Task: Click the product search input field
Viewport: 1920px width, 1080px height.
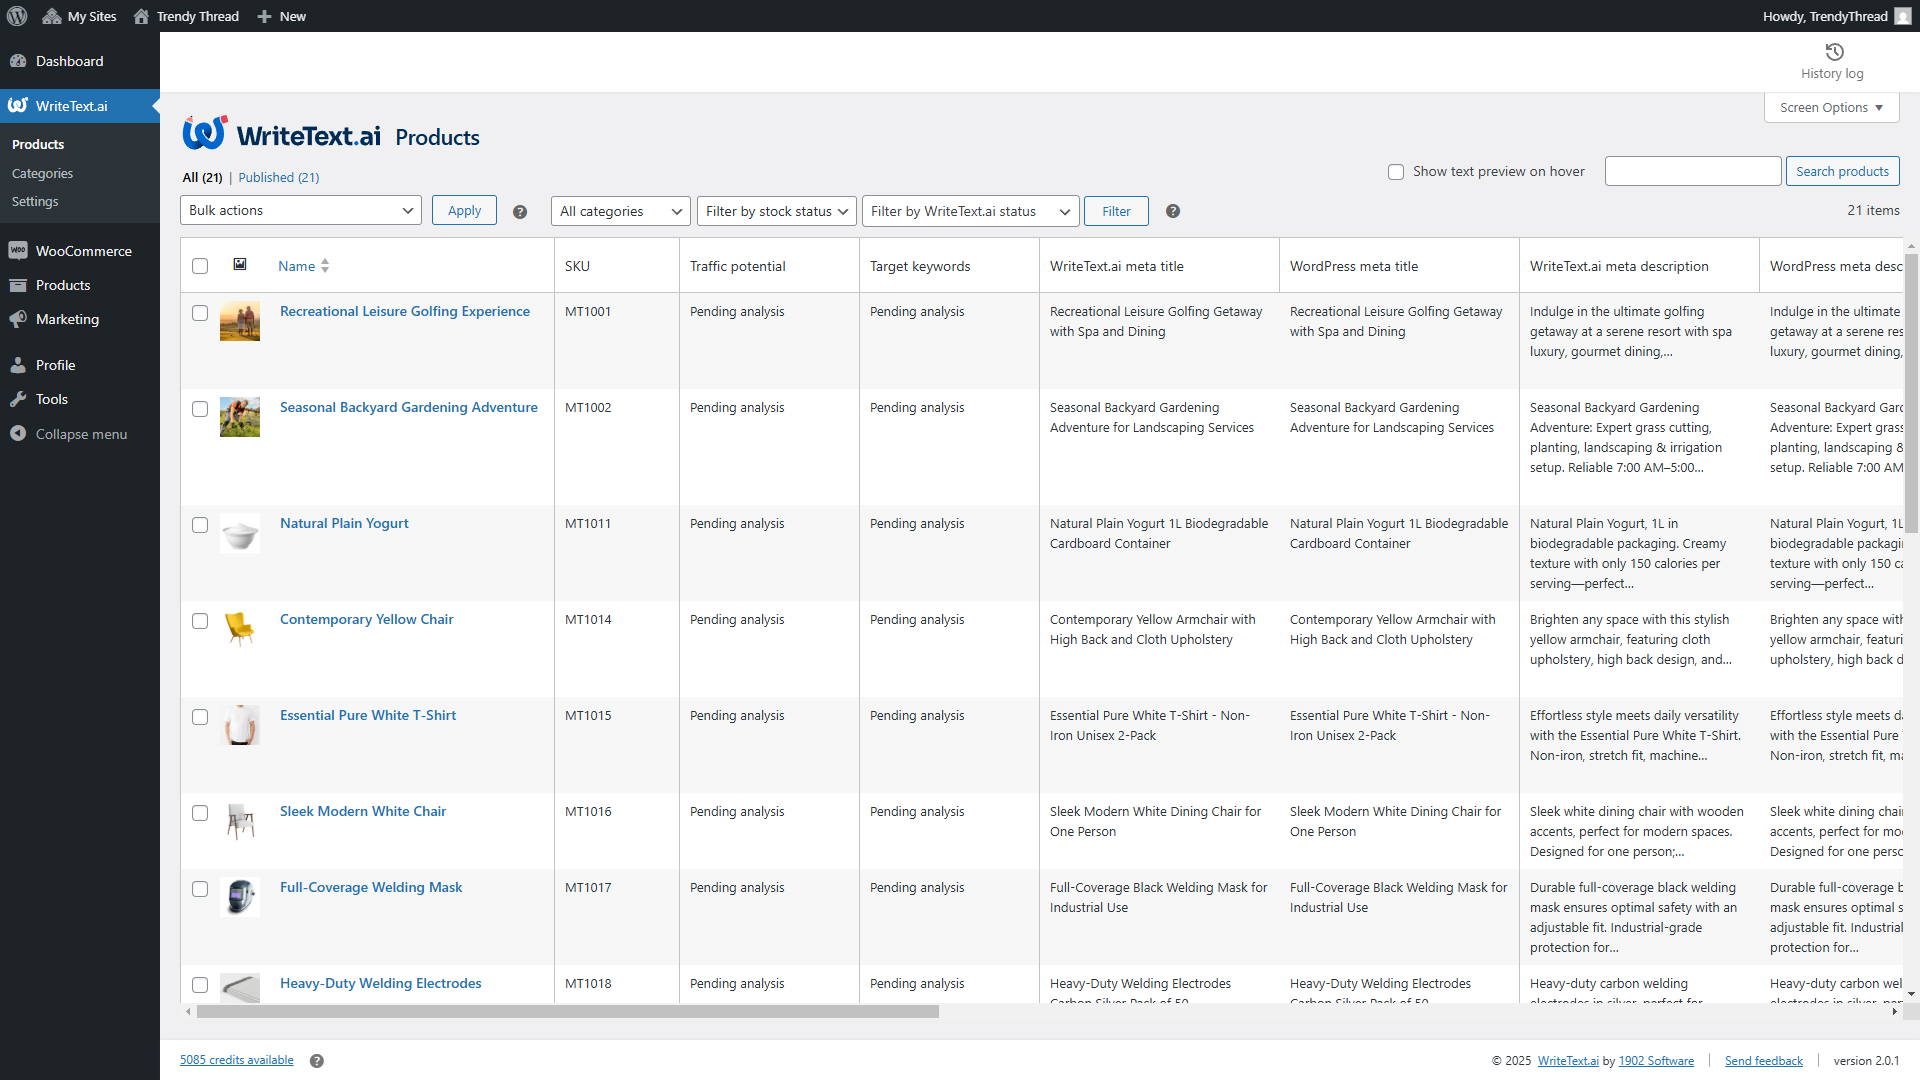Action: [1692, 171]
